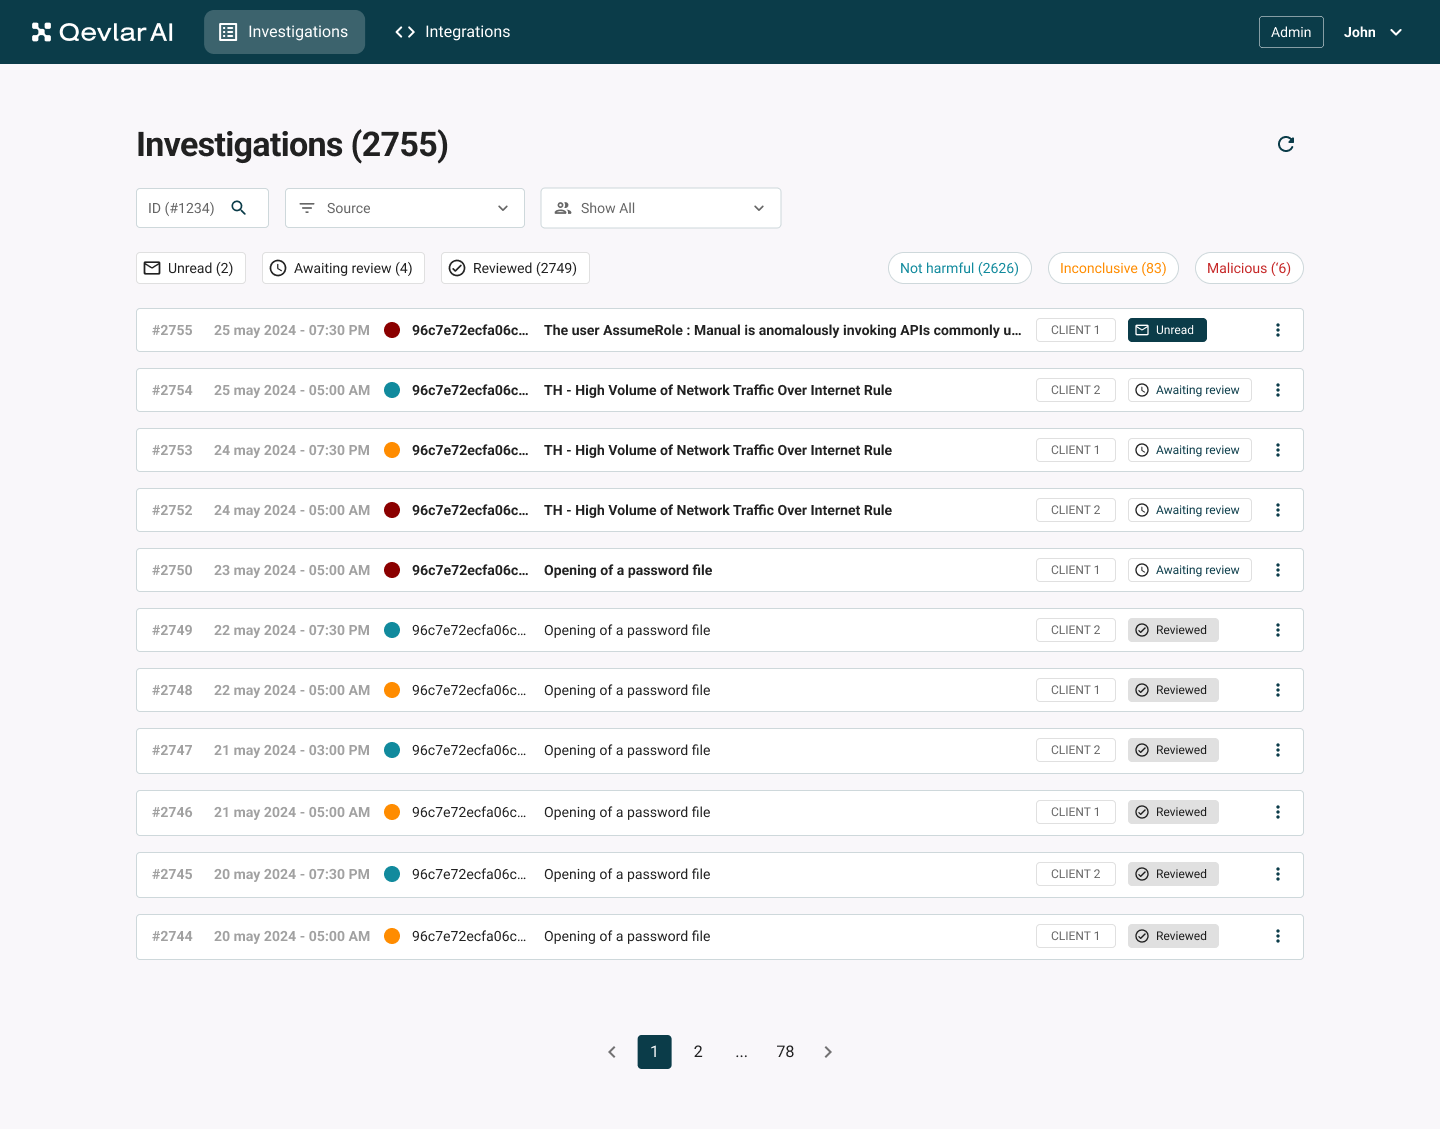Click the checkmark icon on Reviewed filter

(x=457, y=268)
